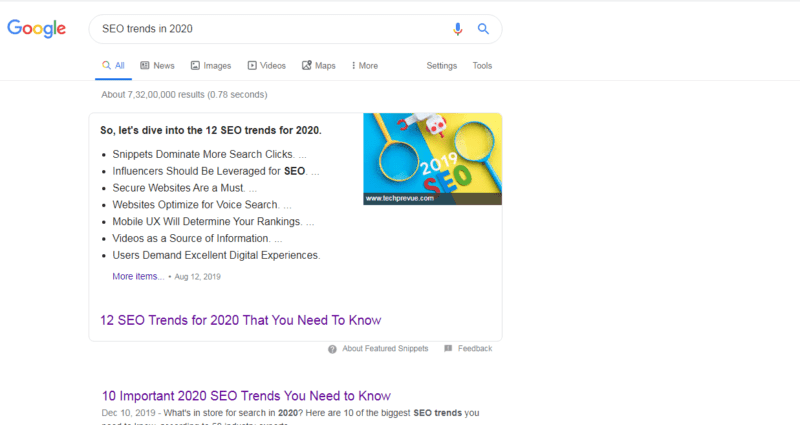This screenshot has width=800, height=425.
Task: Click the Maps tab pin icon
Action: coord(307,65)
